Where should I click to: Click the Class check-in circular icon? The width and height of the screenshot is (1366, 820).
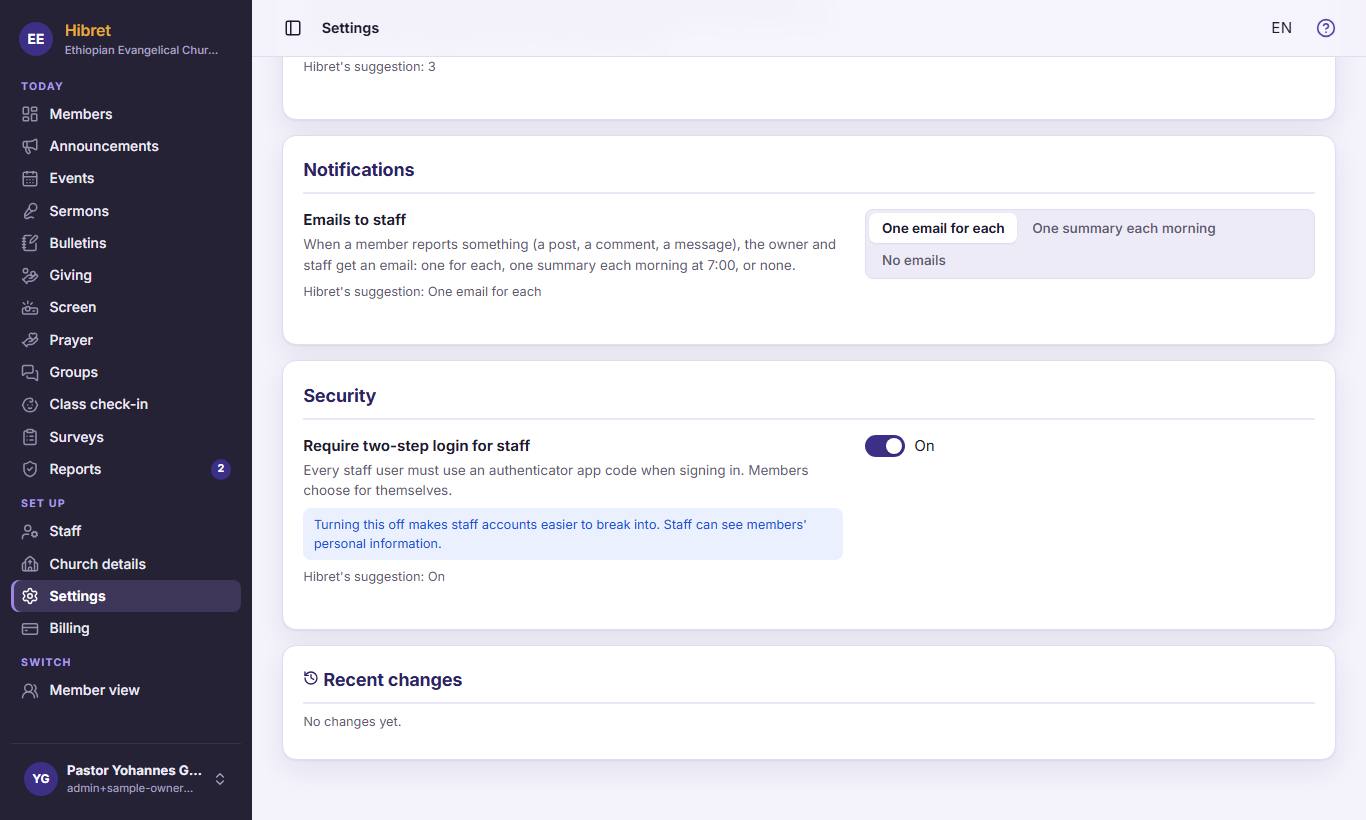pos(30,404)
